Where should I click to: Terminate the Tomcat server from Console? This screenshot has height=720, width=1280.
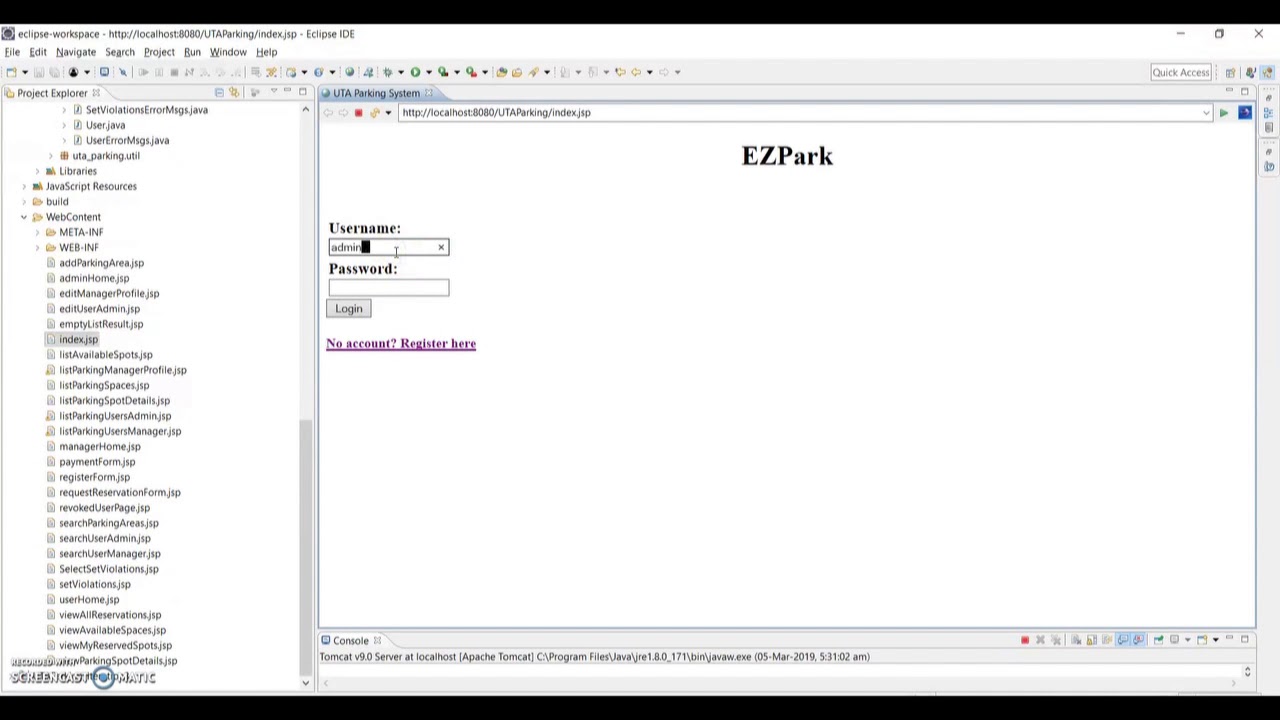click(x=1025, y=640)
